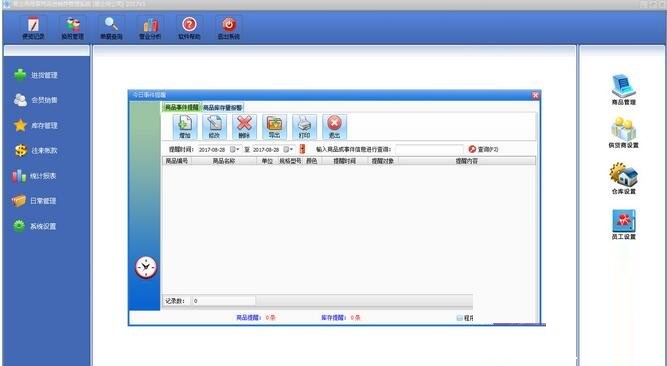This screenshot has height=366, width=667.
Task: Click the Edit (修改) document icon
Action: [x=214, y=127]
